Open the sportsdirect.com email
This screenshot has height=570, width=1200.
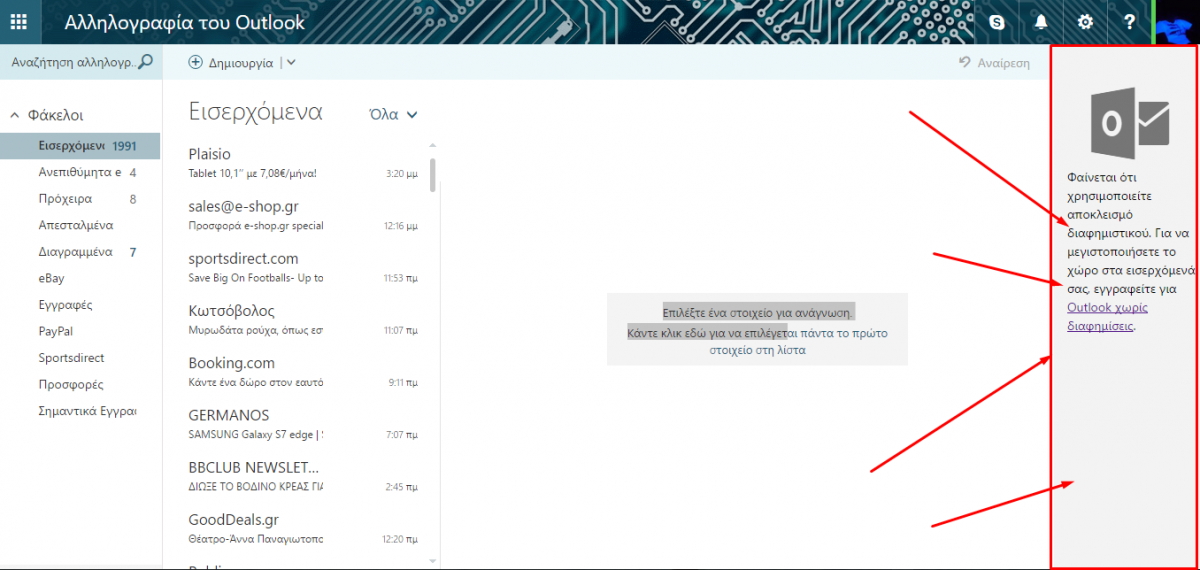pos(305,267)
